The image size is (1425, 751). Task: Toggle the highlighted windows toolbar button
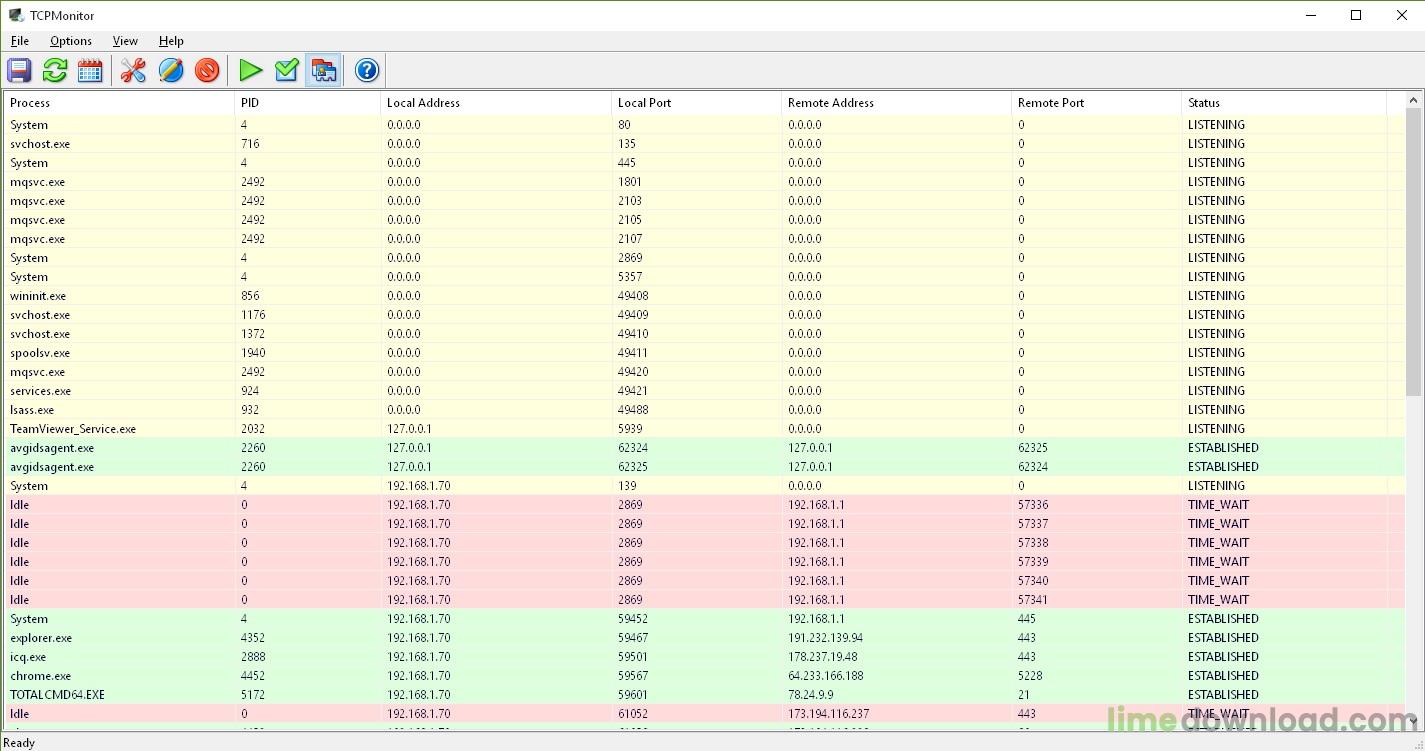click(x=323, y=70)
